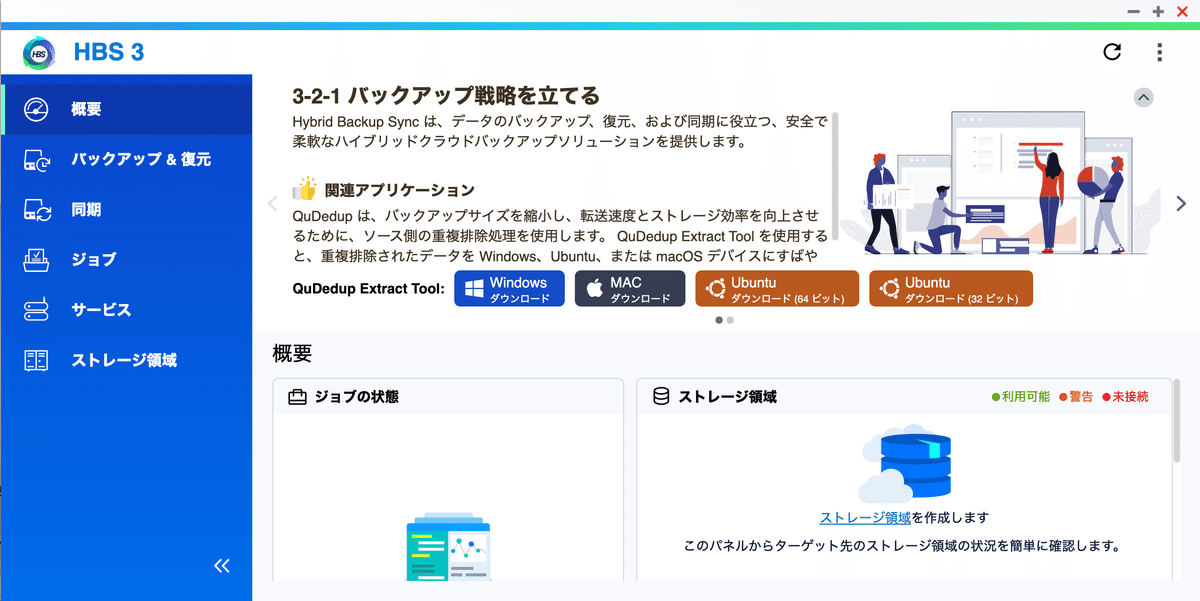Screen dimensions: 1200x601
Task: Click the QuDedup Extract Tool: label
Action: pyautogui.click(x=368, y=289)
